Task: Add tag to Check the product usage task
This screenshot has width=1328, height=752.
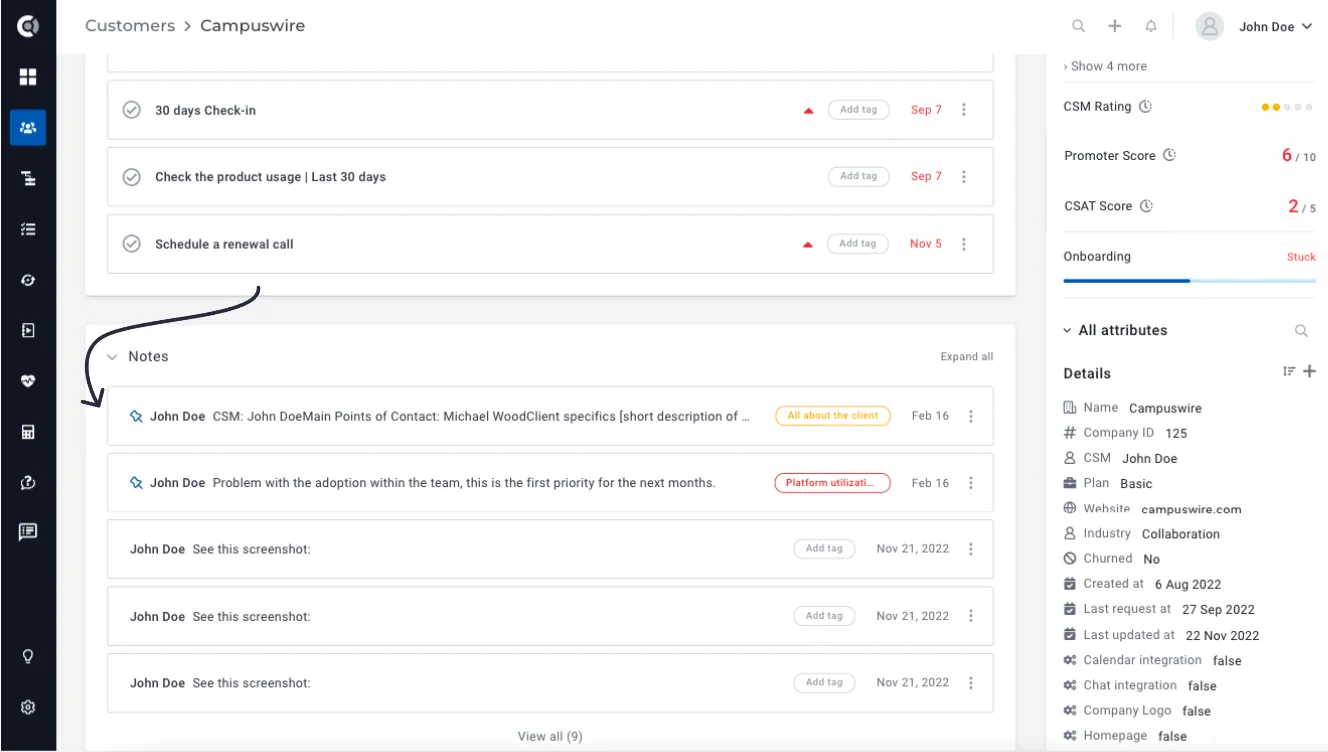Action: tap(858, 176)
